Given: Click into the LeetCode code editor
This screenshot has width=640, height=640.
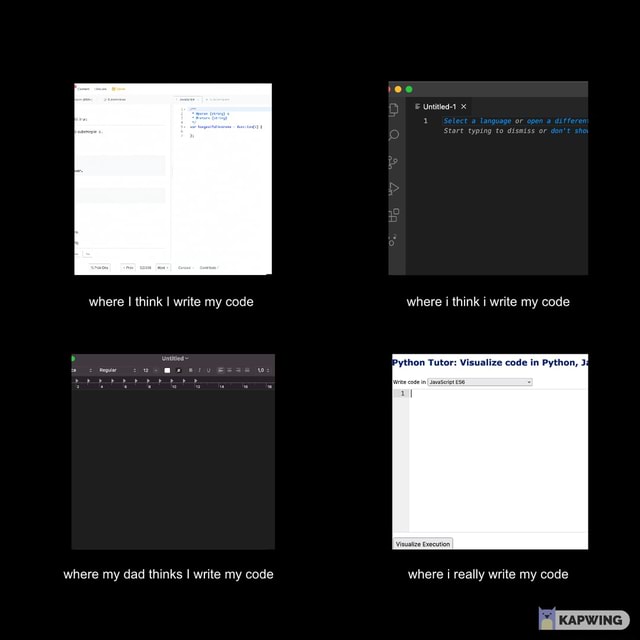Looking at the screenshot, I should coord(222,184).
